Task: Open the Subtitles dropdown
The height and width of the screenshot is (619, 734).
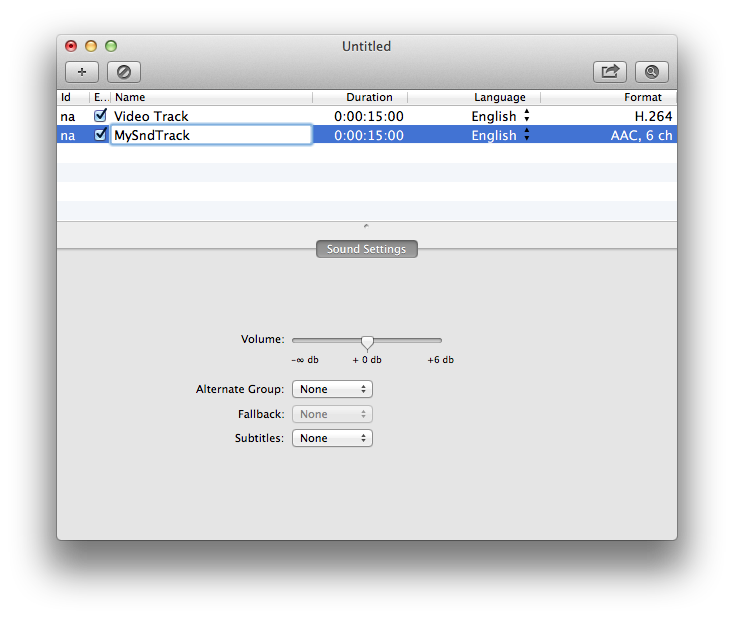Action: [x=332, y=438]
